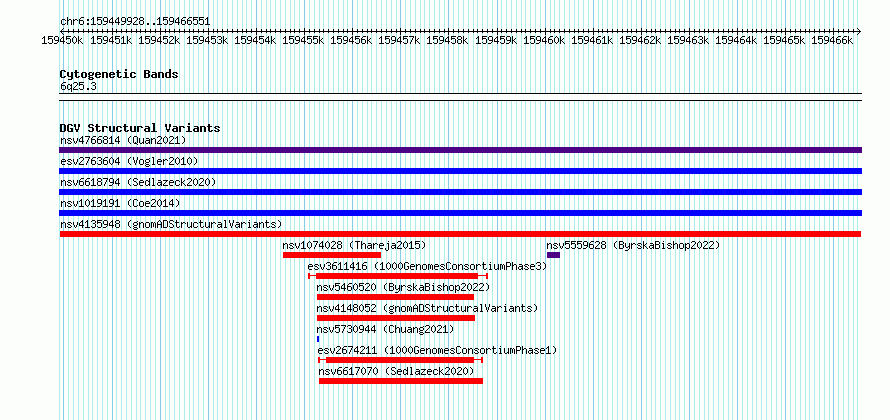
Task: Click the 159464k ruler tick label
Action: pyautogui.click(x=736, y=40)
